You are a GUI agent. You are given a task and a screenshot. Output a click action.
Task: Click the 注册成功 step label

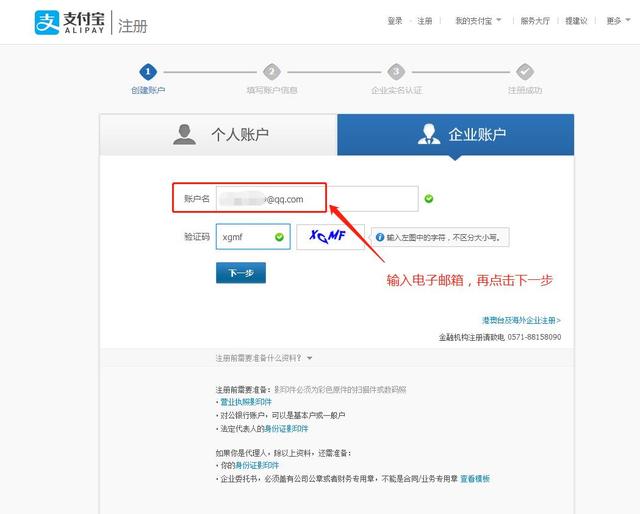pos(525,90)
